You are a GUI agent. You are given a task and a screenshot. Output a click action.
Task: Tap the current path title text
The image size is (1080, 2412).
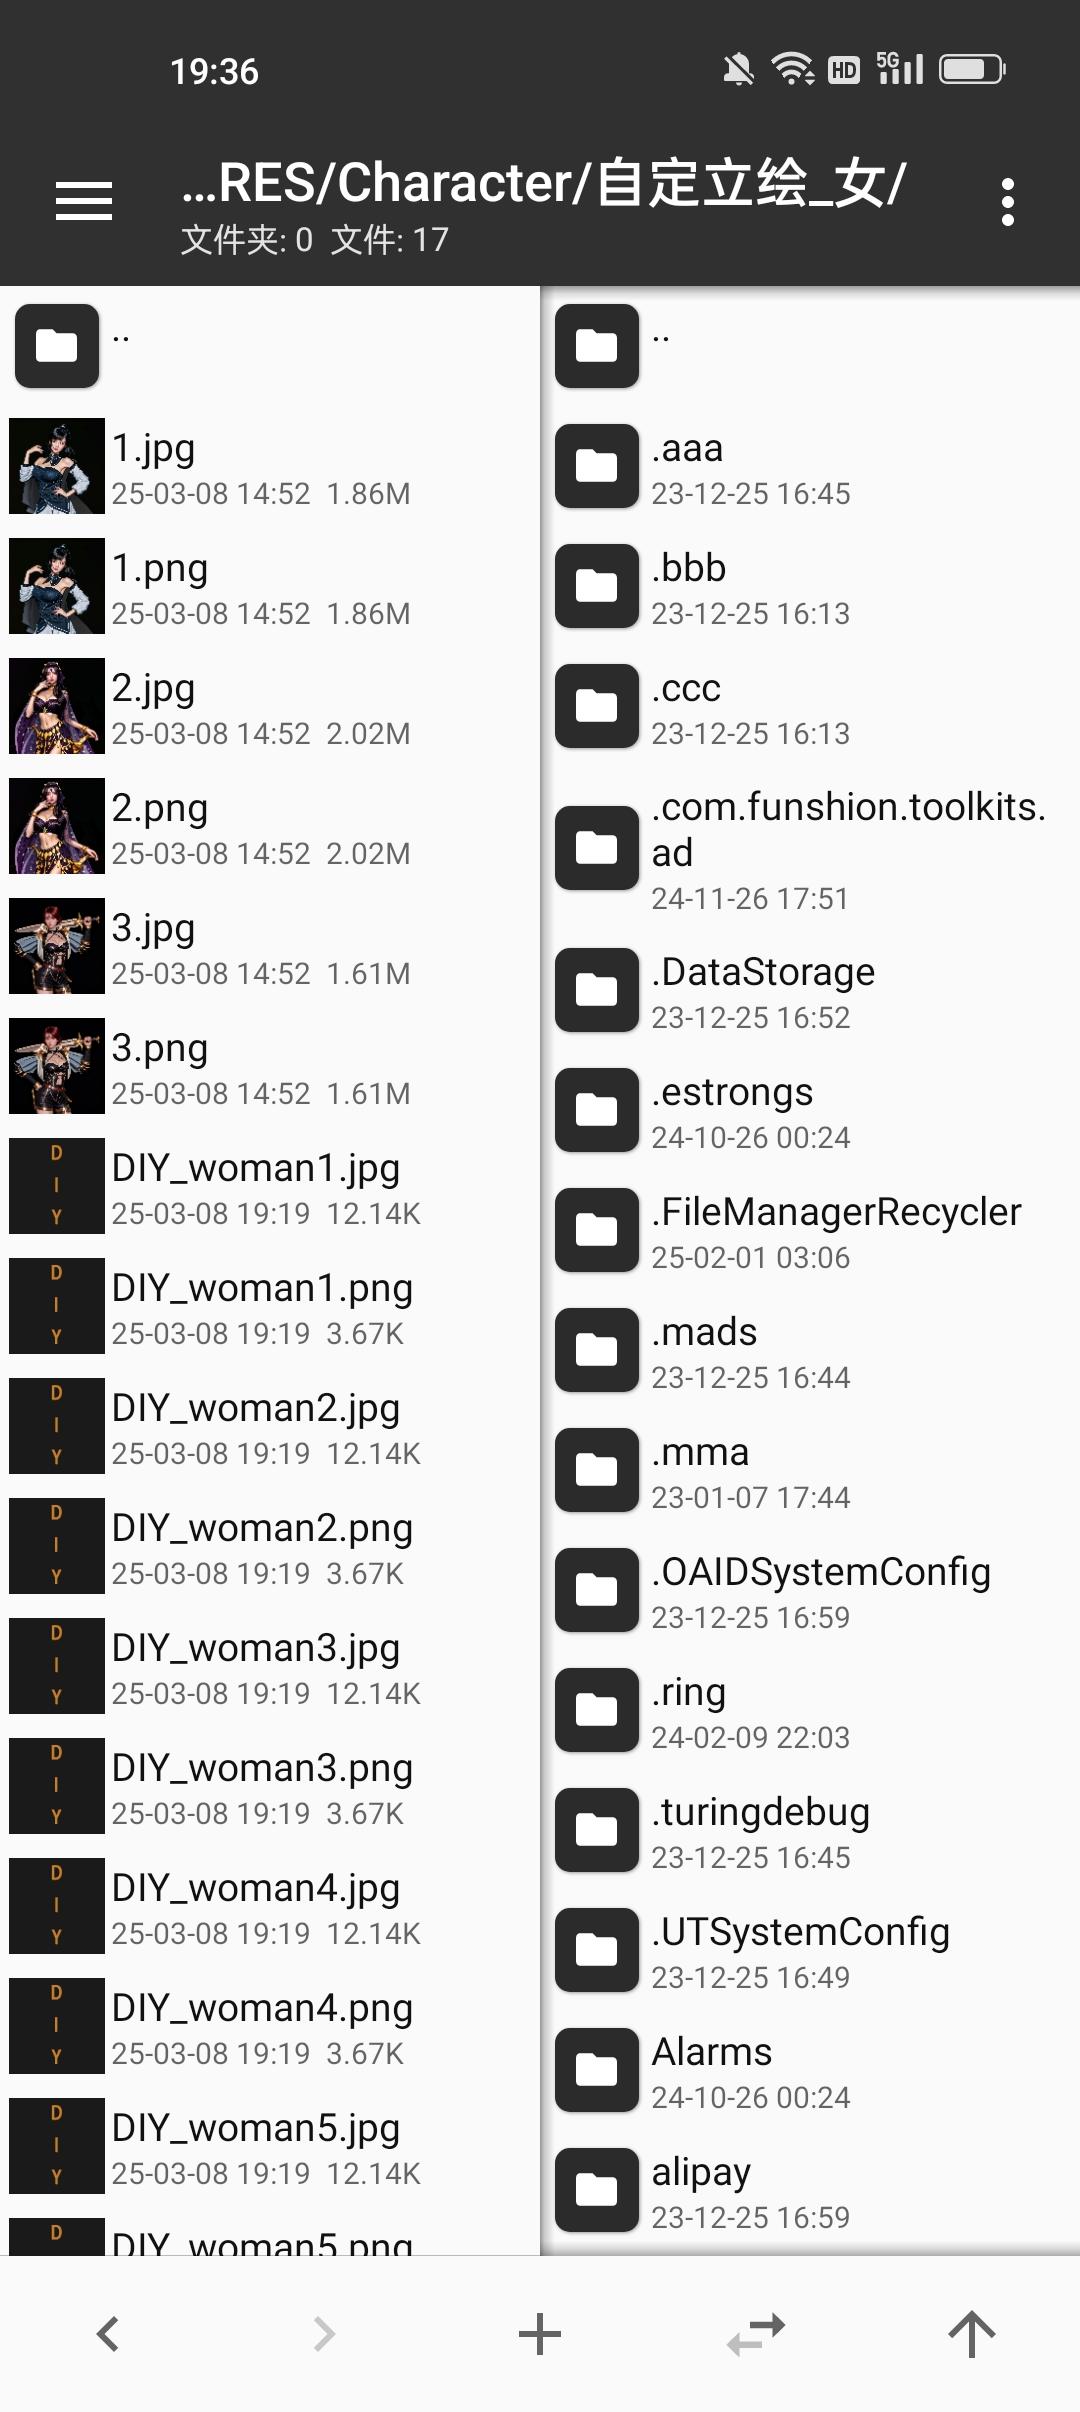tap(544, 183)
